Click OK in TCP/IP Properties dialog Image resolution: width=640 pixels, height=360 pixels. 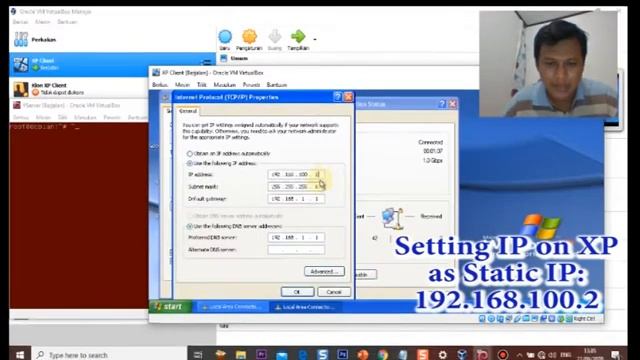(x=297, y=292)
